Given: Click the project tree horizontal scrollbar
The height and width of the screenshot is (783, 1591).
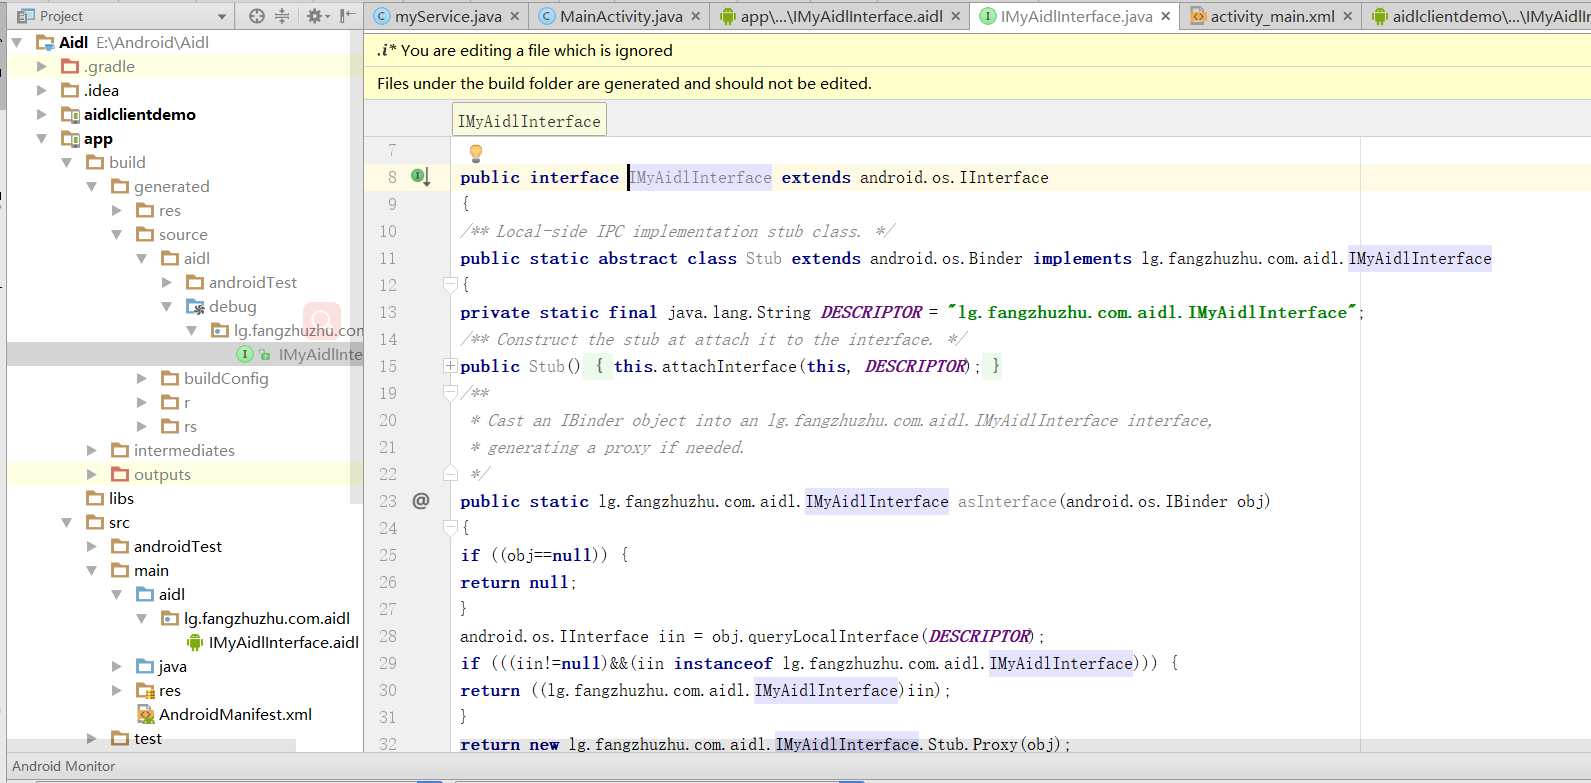Looking at the screenshot, I should point(152,746).
